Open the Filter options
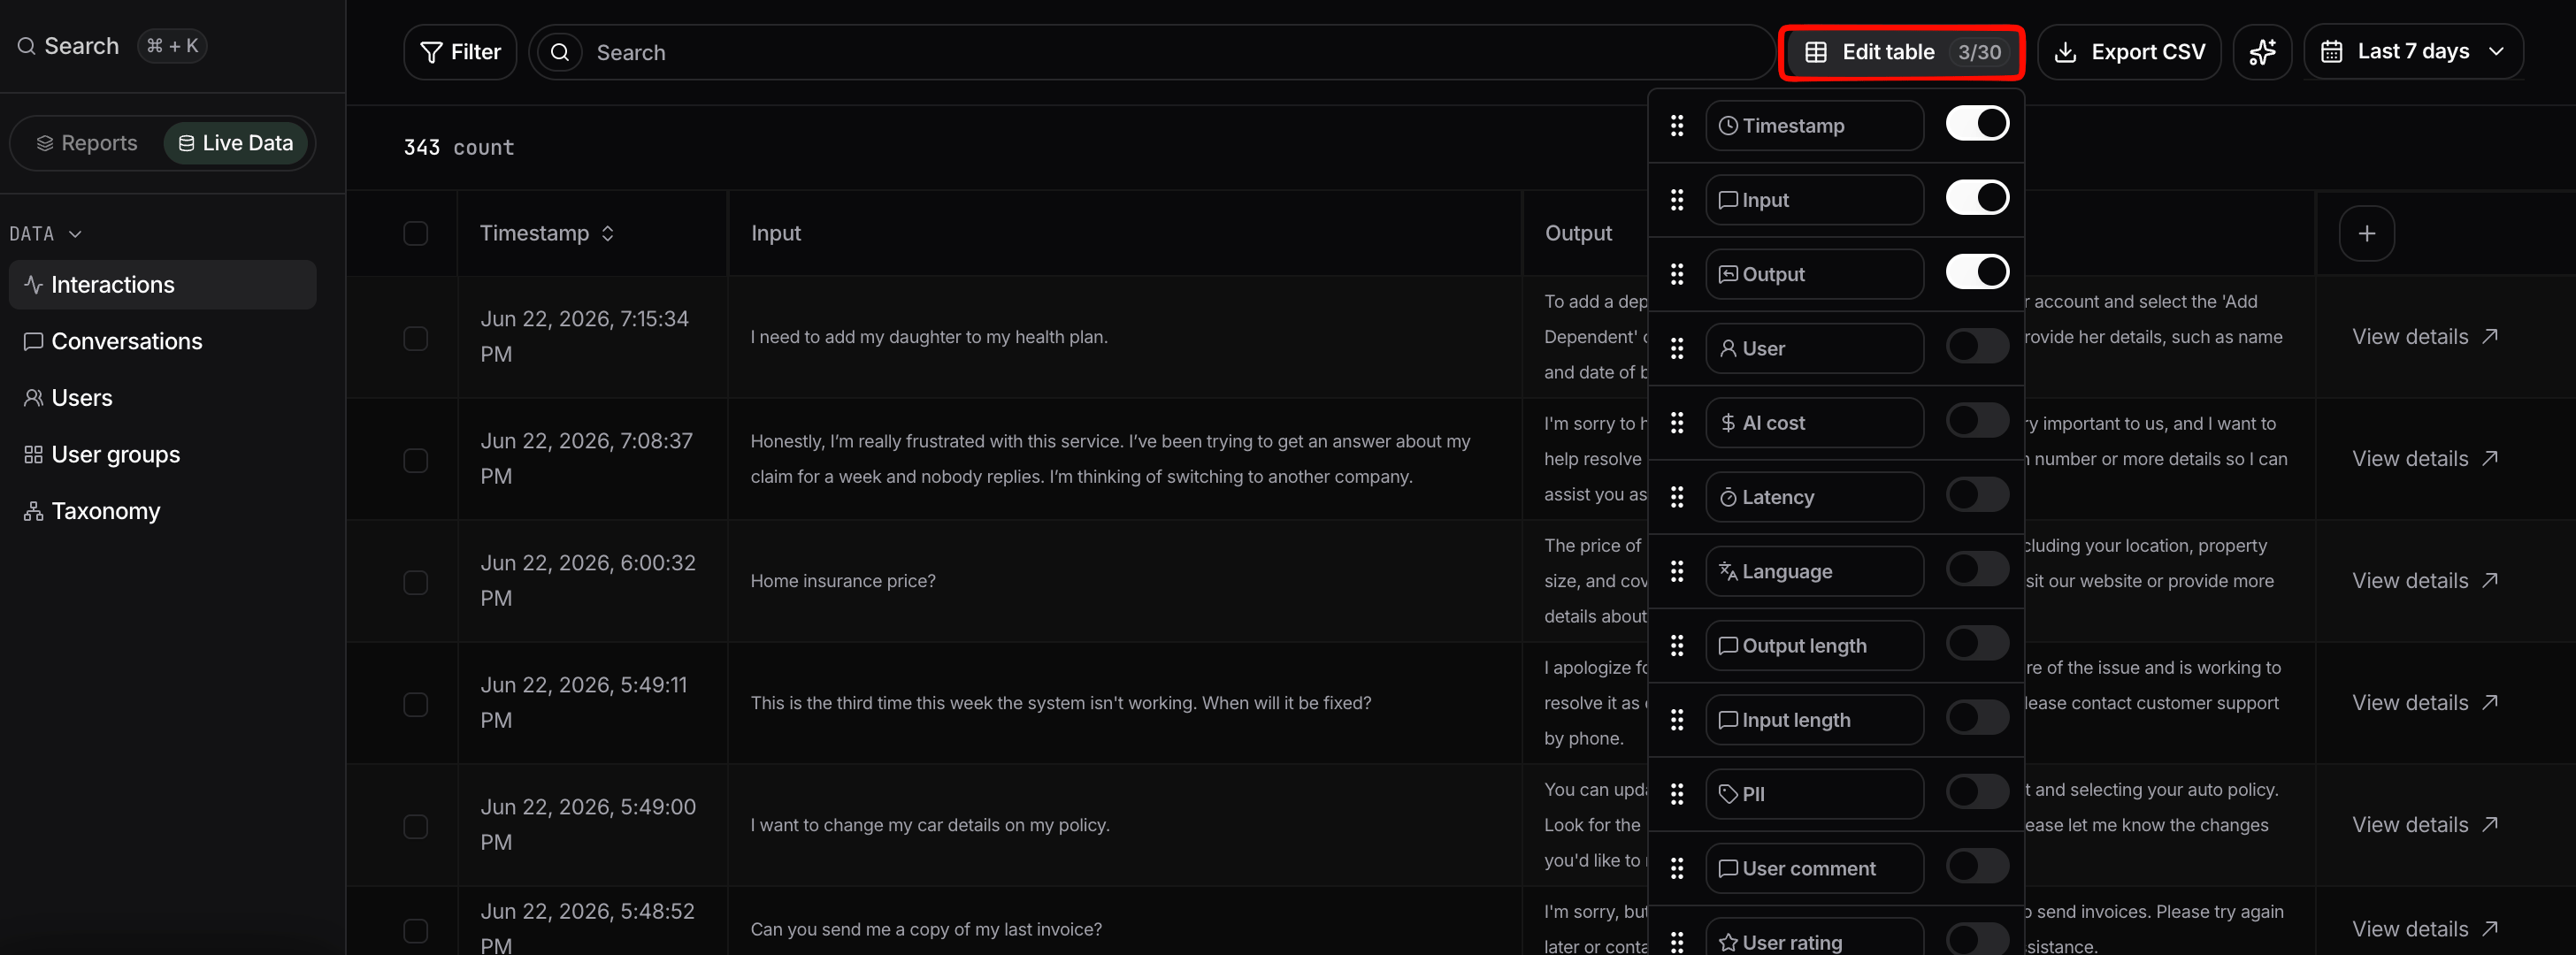 click(460, 52)
